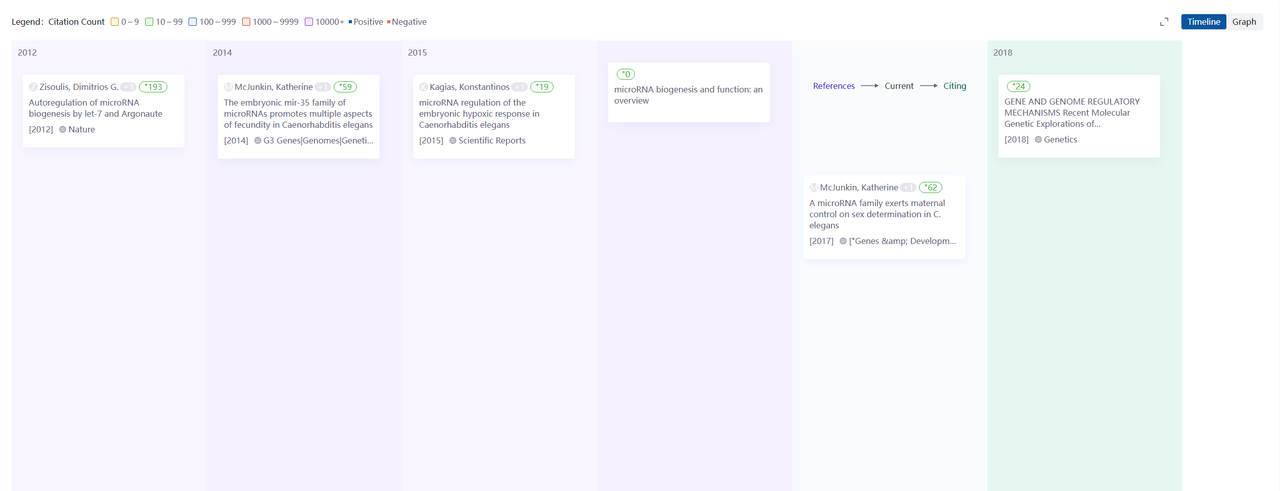Switch to the Graph view
The height and width of the screenshot is (491, 1280).
(x=1244, y=22)
